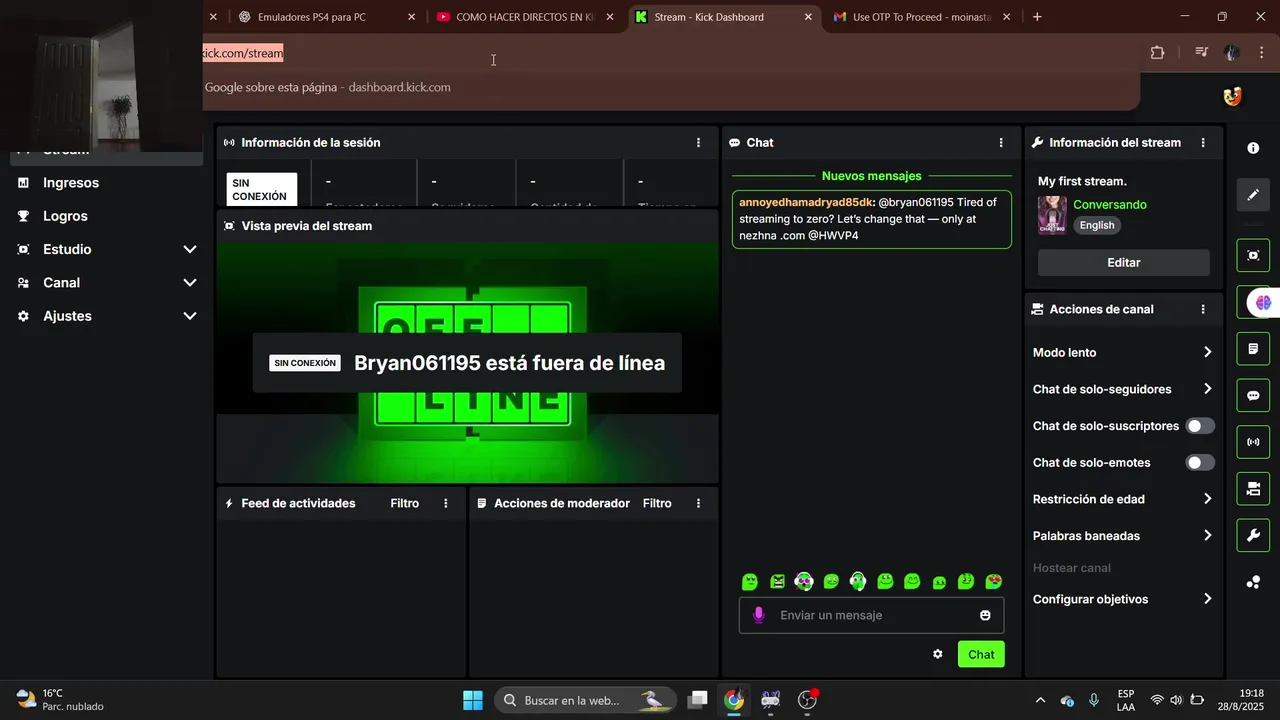Toggle the stream preview widget icon
This screenshot has height=720, width=1280.
pos(1253,255)
